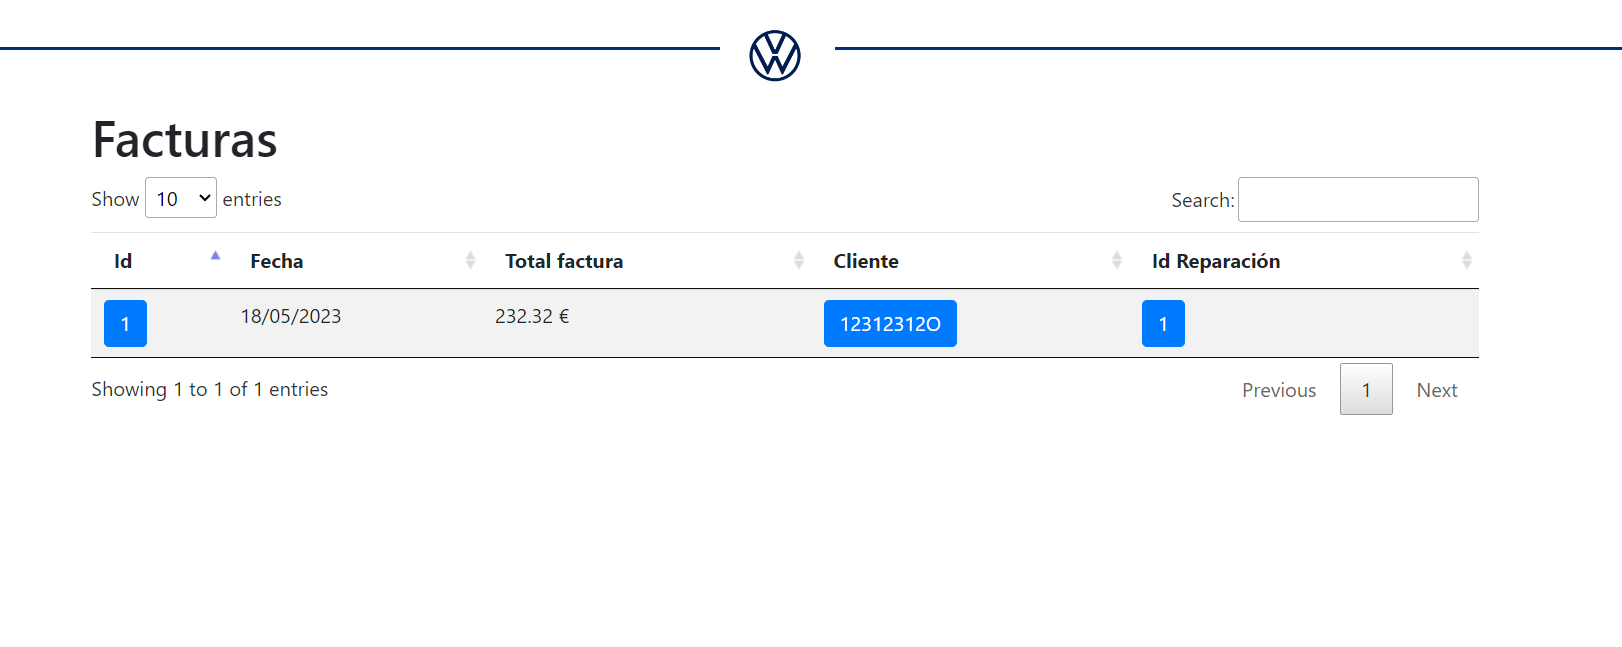Click the sort arrows in the Fecha column
The image size is (1622, 647).
click(470, 261)
